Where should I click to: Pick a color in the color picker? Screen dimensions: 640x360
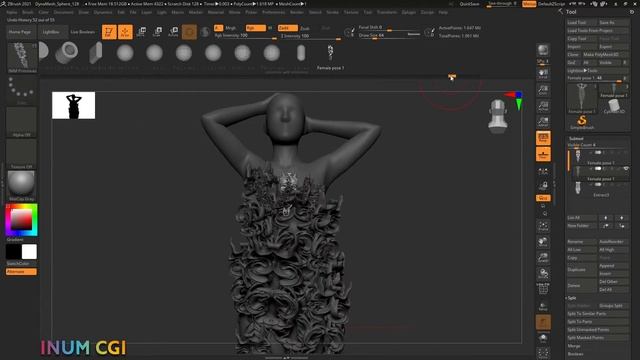pyautogui.click(x=21, y=220)
